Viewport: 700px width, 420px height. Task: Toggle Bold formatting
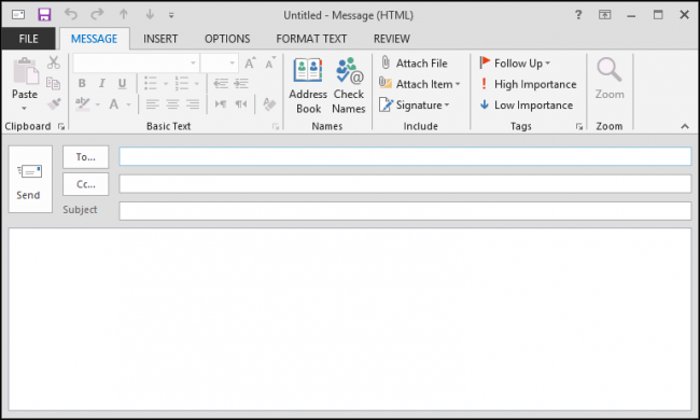point(82,83)
